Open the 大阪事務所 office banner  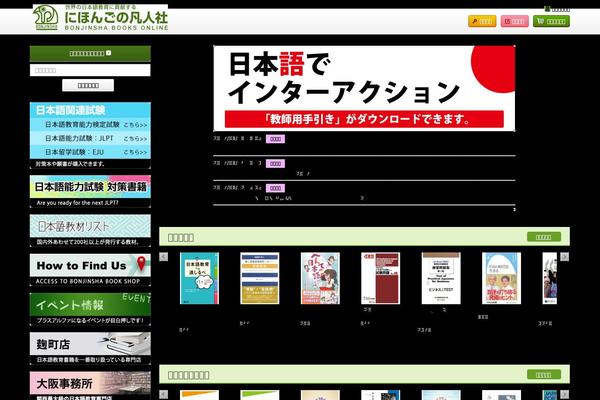90,386
